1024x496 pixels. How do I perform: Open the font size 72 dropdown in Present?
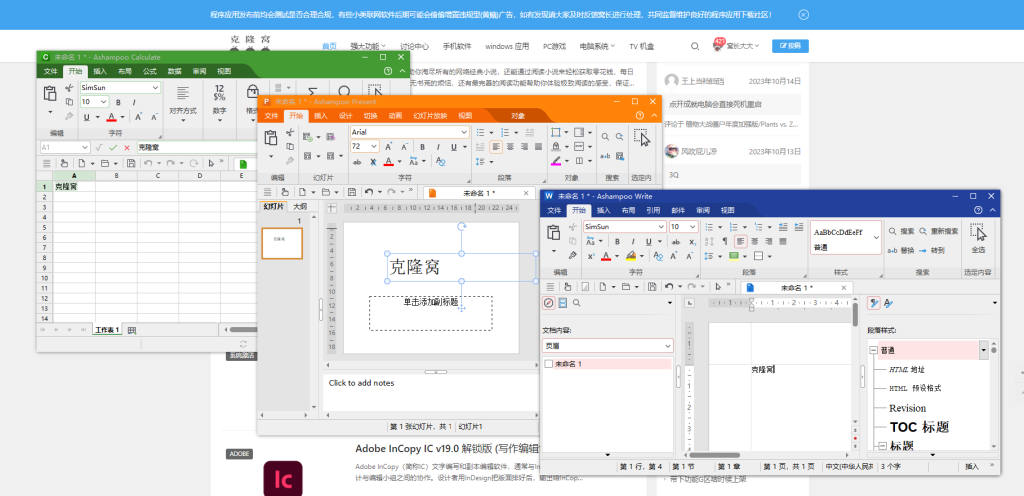374,147
